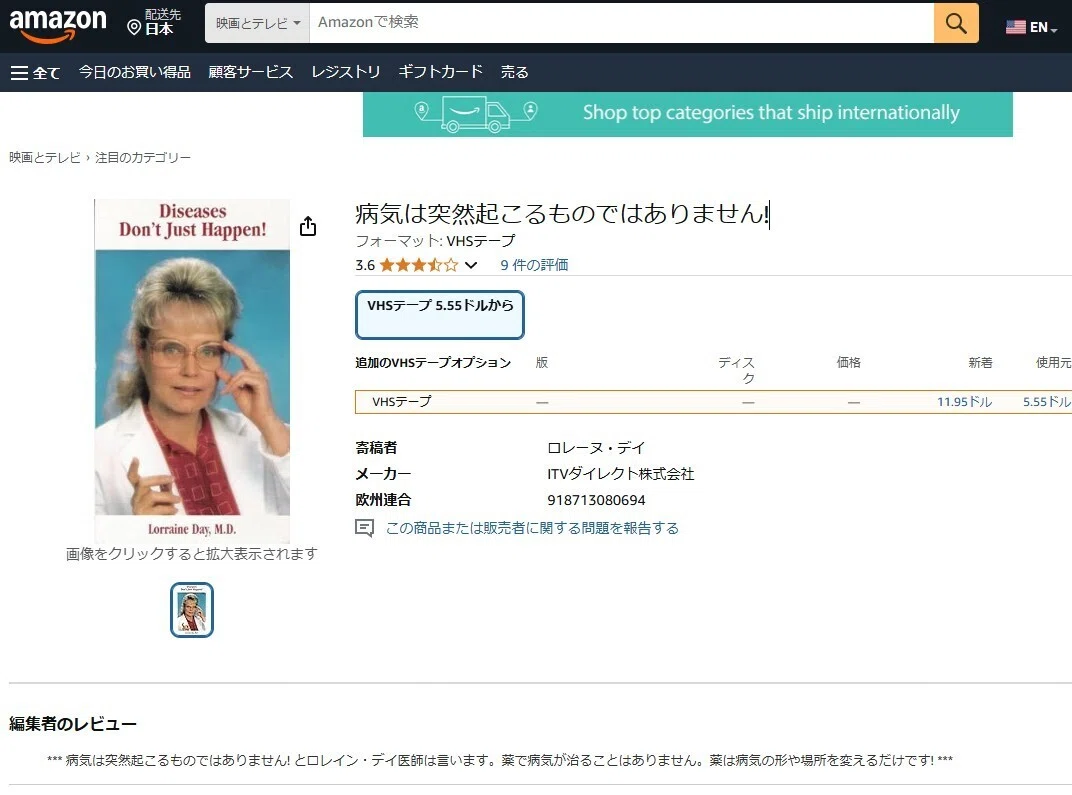
Task: Click the share icon beside cover image
Action: click(x=308, y=226)
